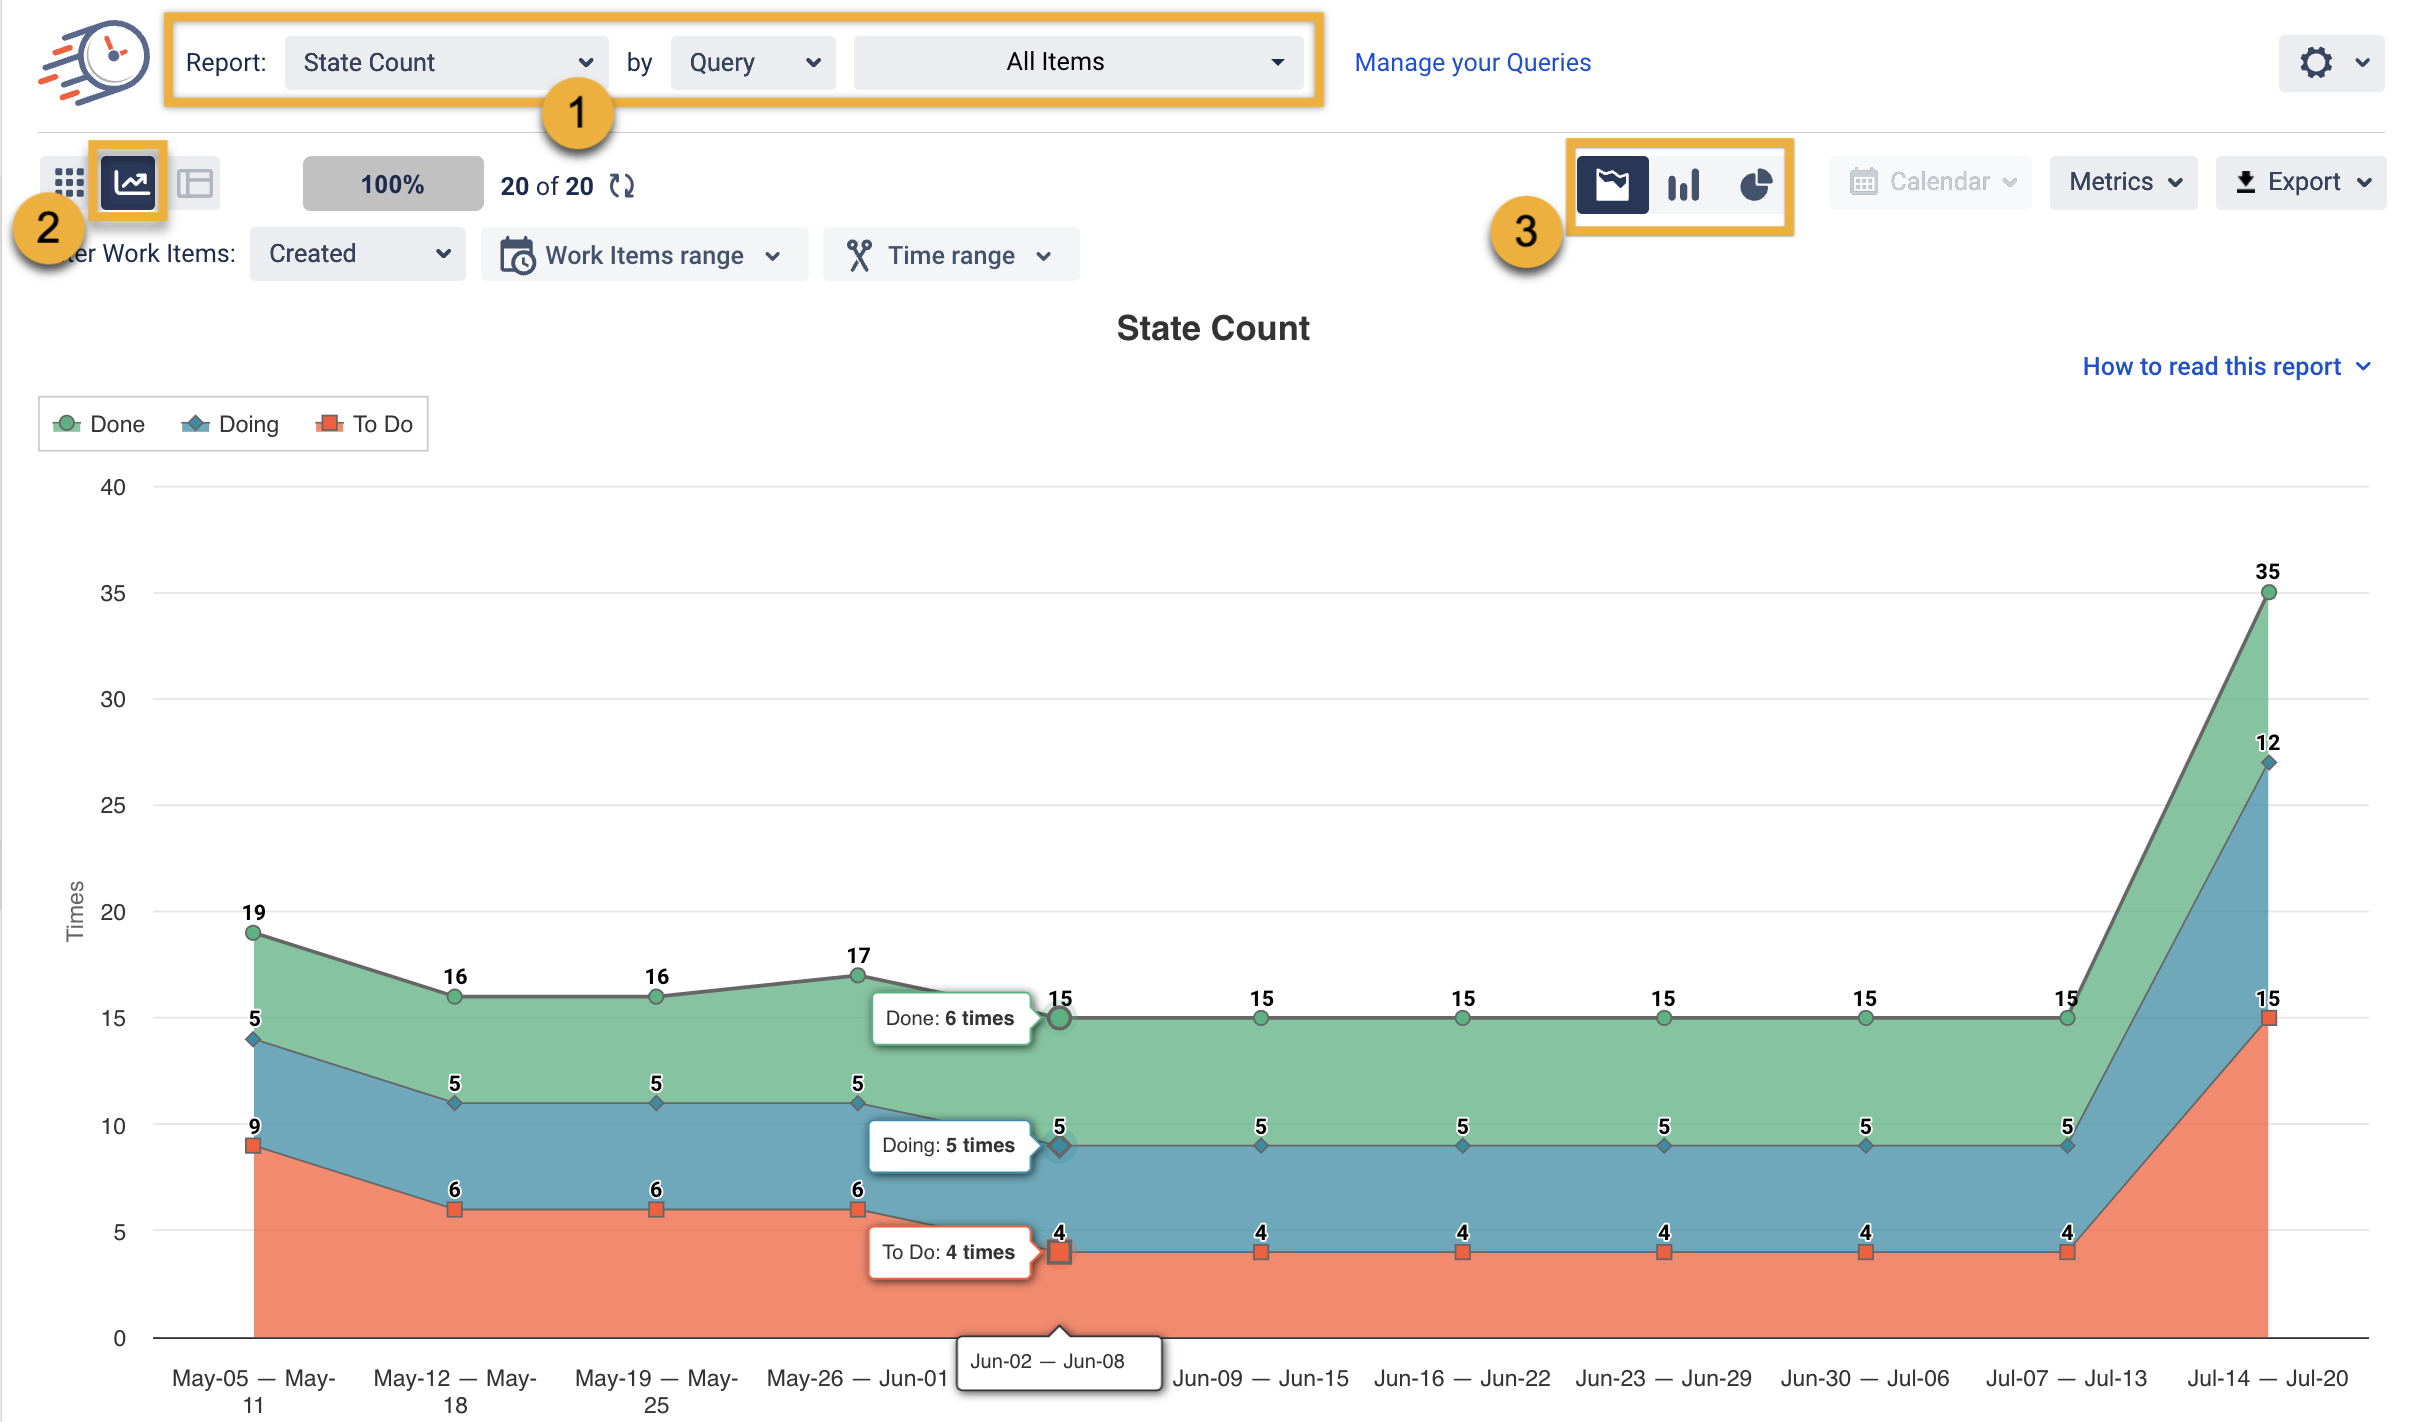Select the bar chart type
The width and height of the screenshot is (2414, 1422).
[x=1684, y=185]
